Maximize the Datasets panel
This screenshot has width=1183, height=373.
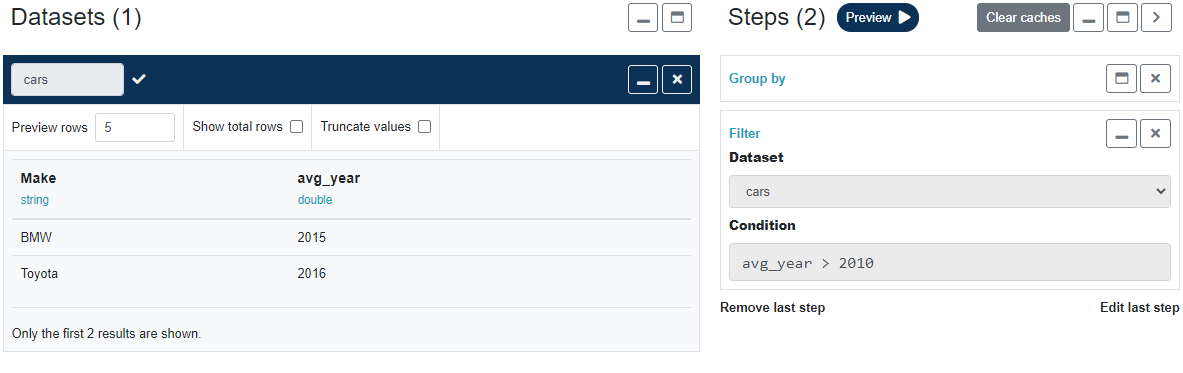coord(677,17)
